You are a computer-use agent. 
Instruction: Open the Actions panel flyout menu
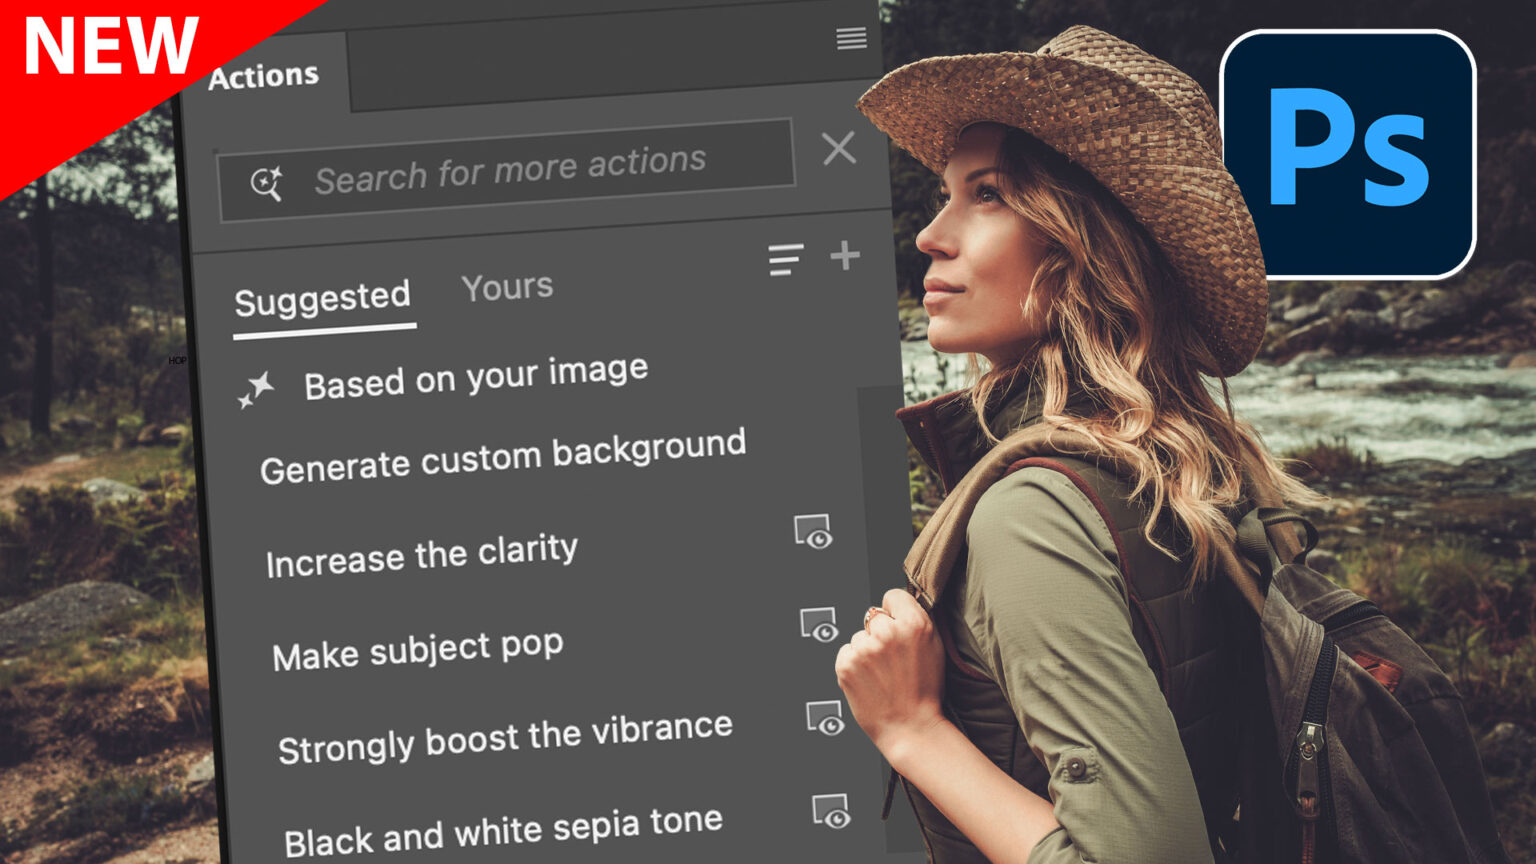pyautogui.click(x=849, y=38)
